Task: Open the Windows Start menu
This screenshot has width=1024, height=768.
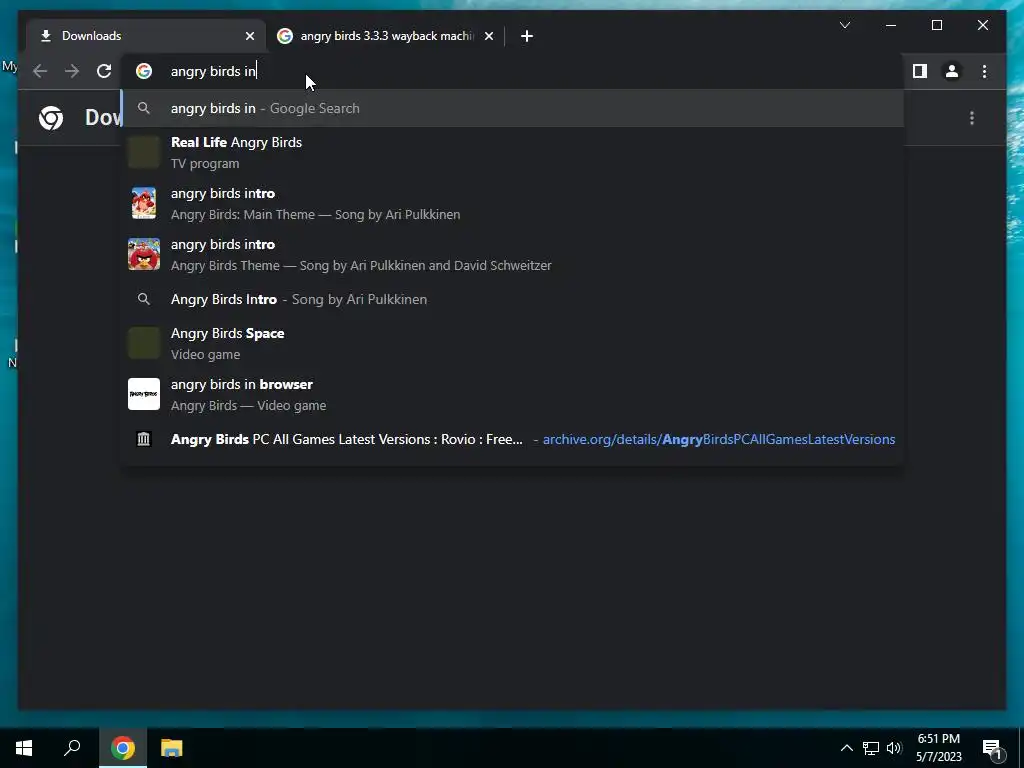Action: point(24,748)
